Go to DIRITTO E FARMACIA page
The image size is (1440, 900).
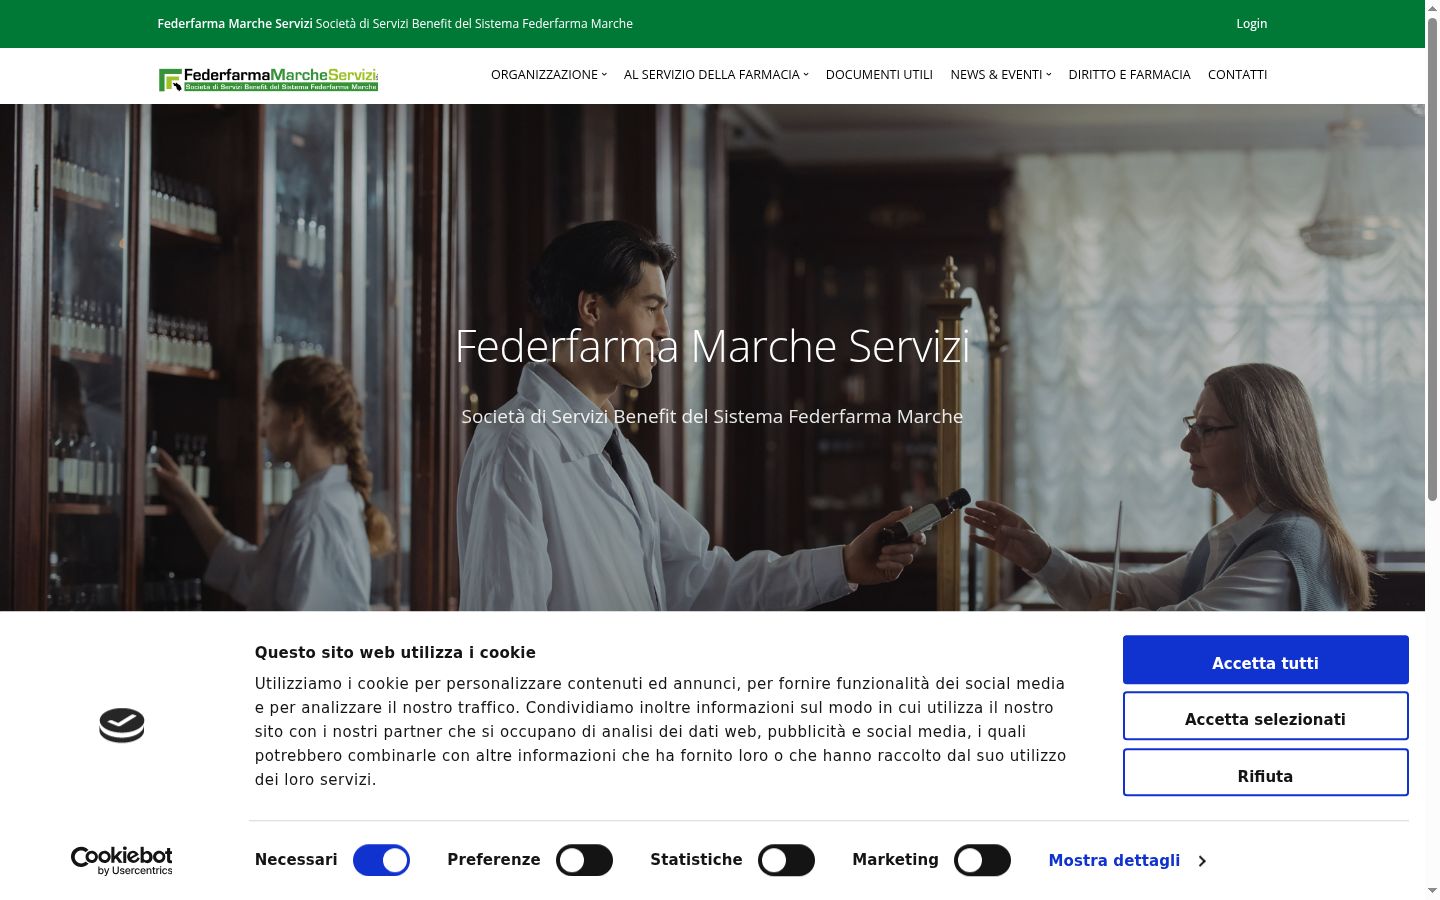[x=1129, y=75]
